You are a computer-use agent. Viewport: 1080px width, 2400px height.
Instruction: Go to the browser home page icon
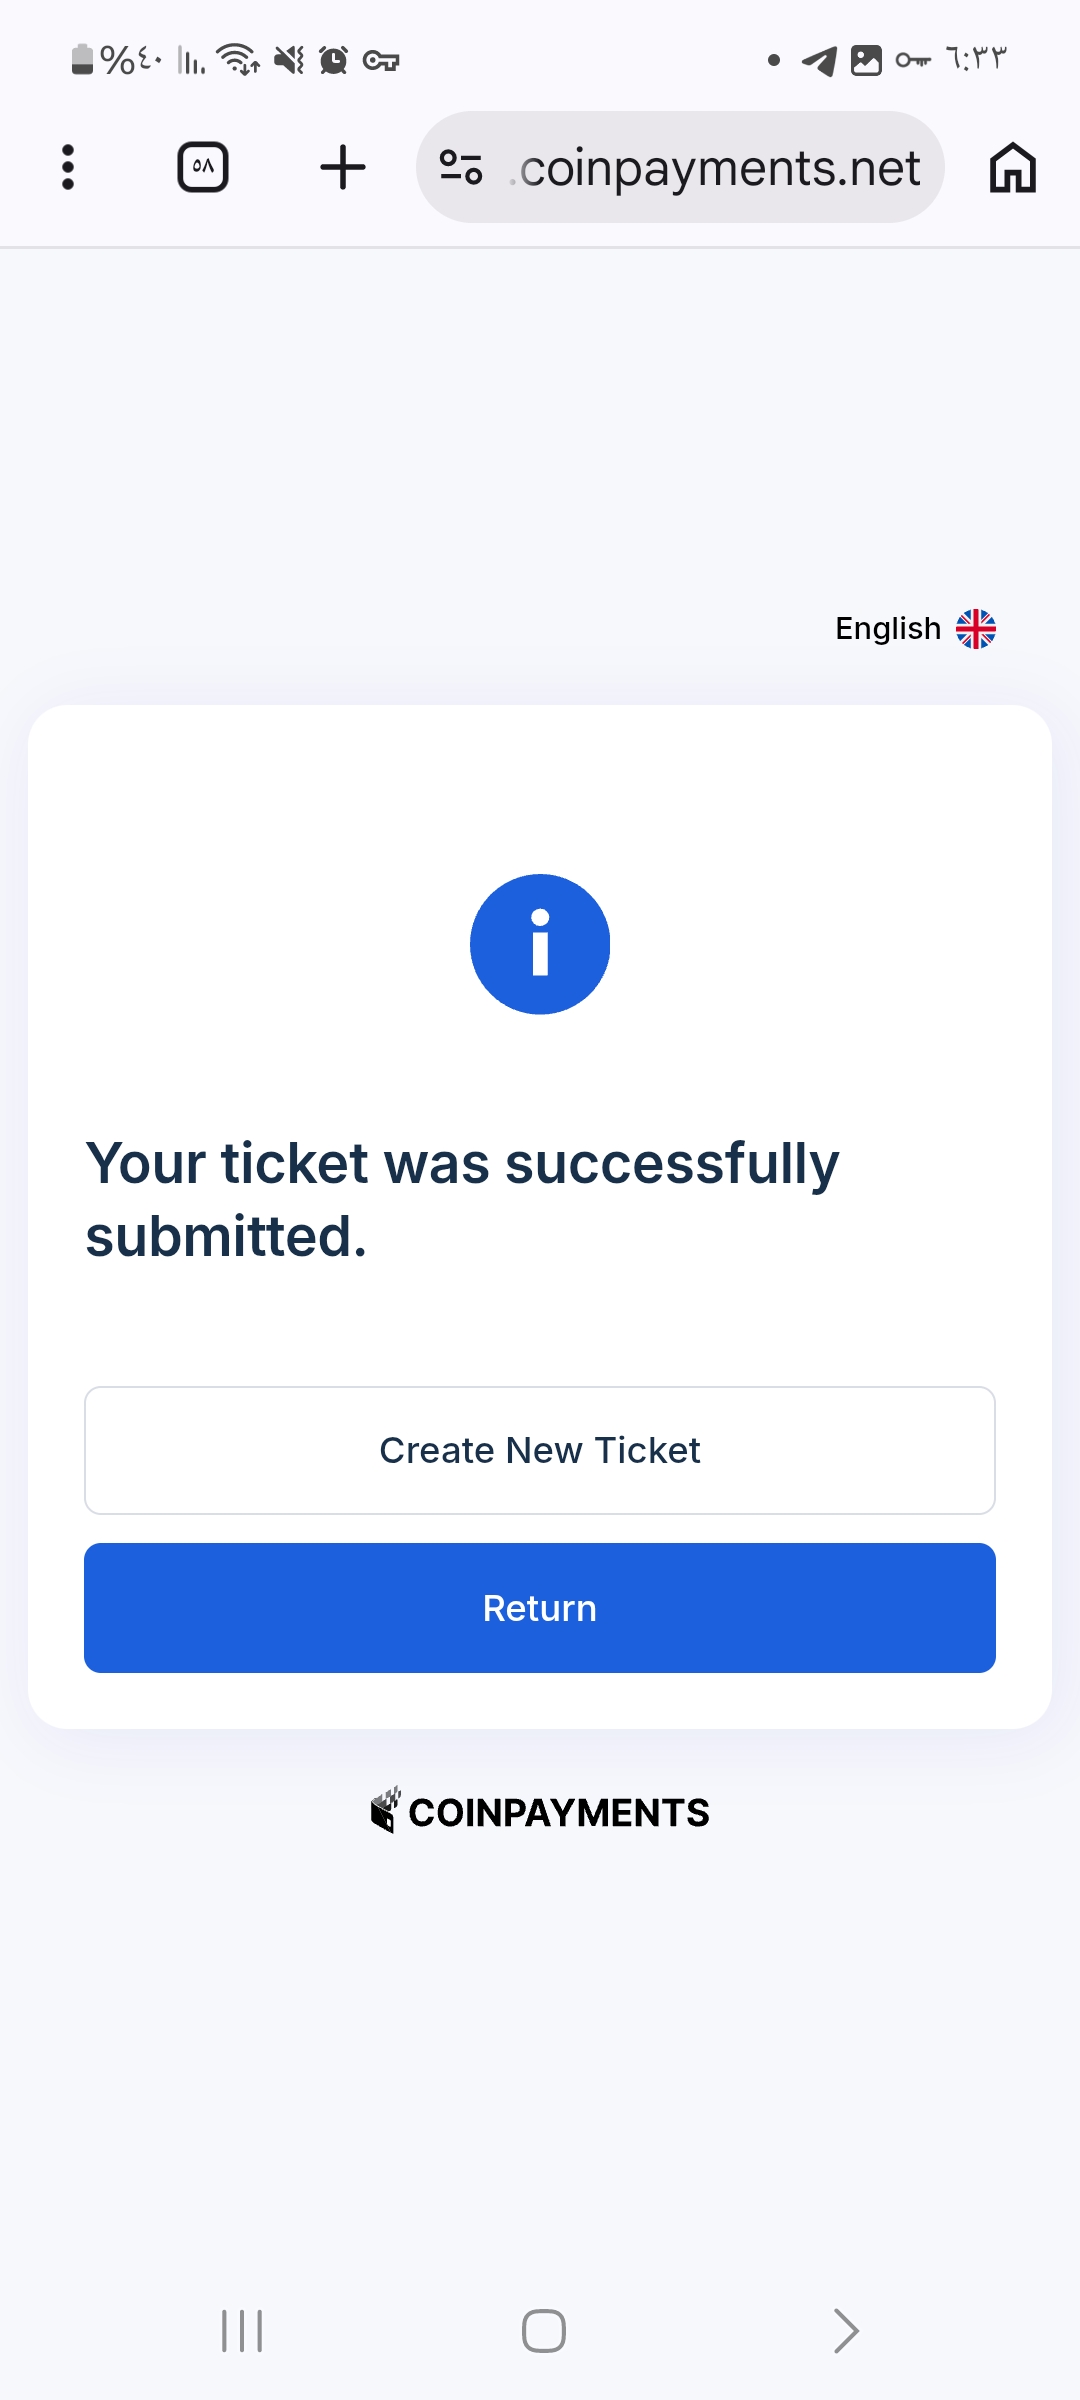pyautogui.click(x=1012, y=167)
